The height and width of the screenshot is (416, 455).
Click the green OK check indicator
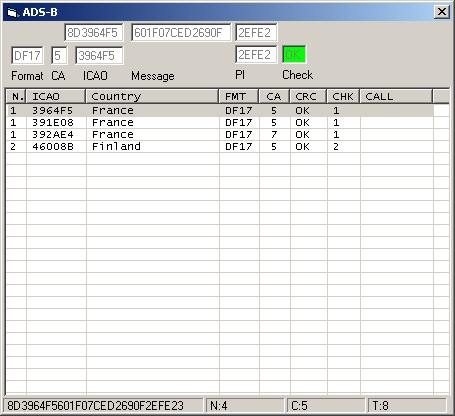(294, 55)
